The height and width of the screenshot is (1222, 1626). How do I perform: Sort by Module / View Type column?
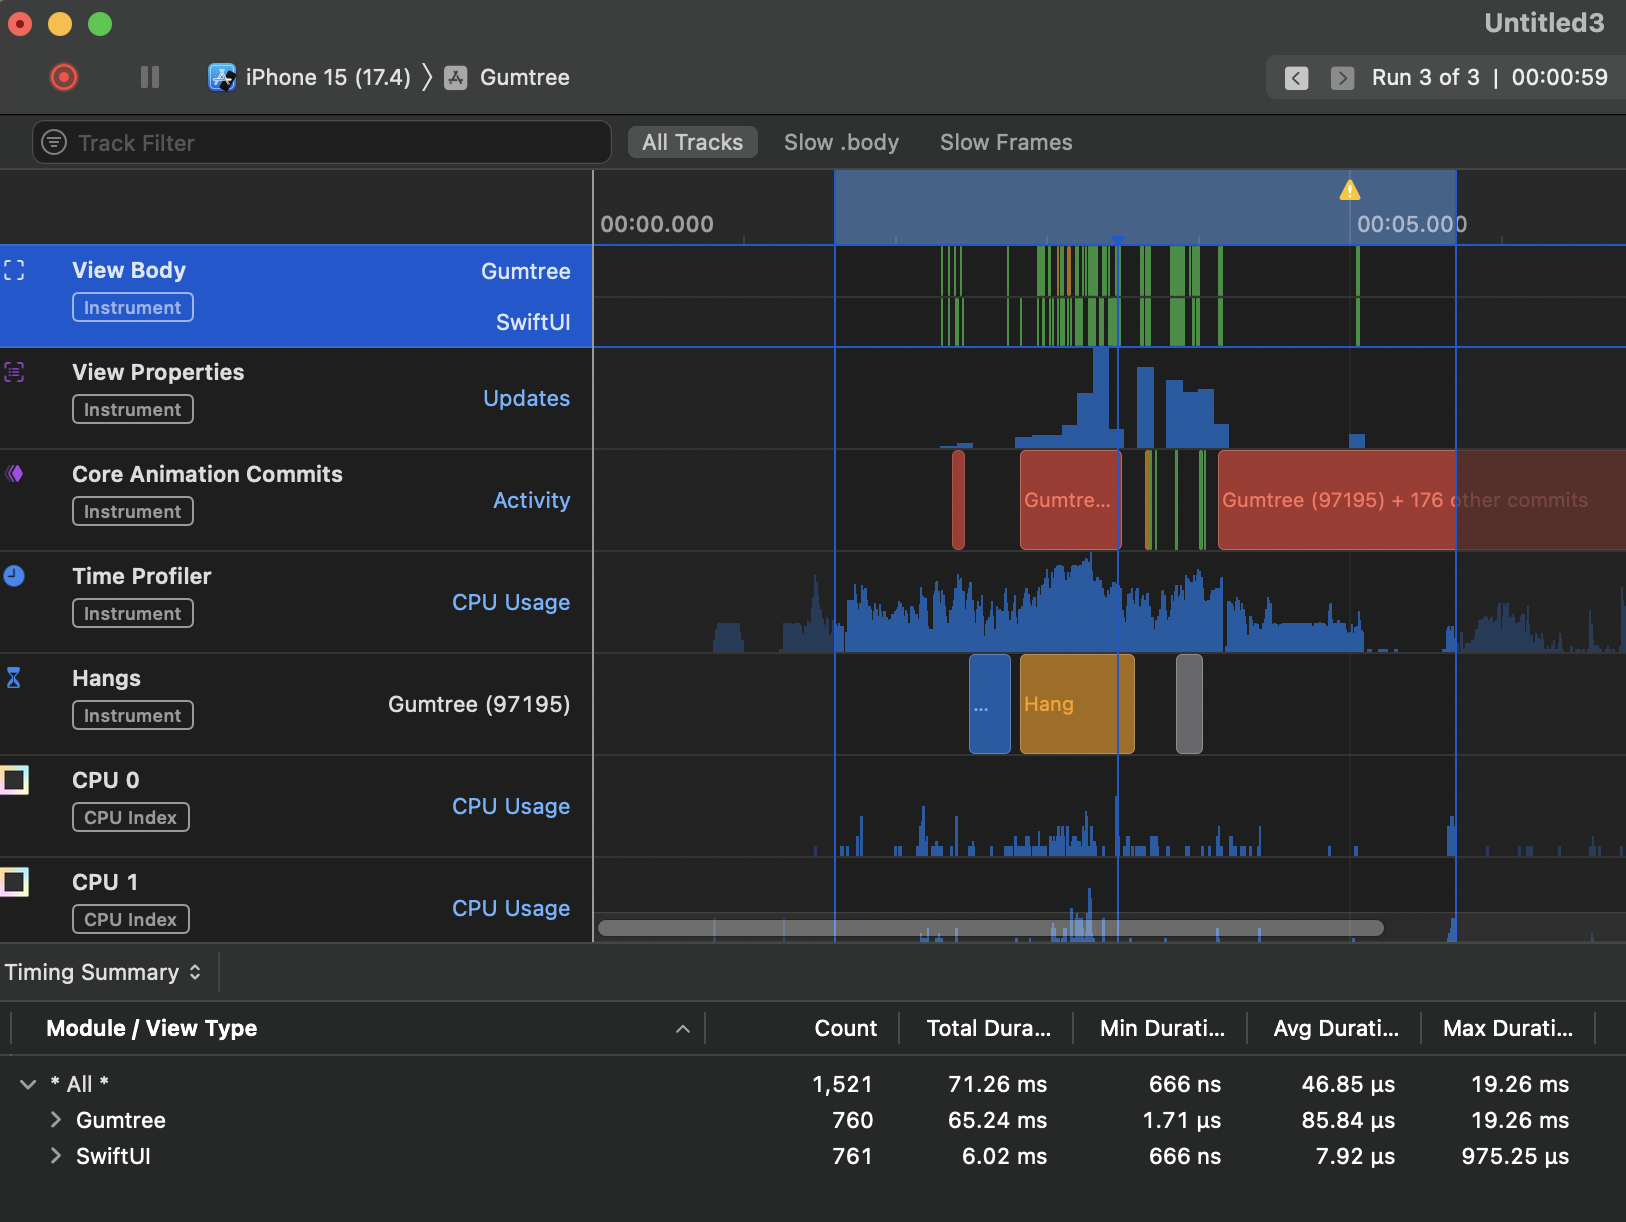(x=152, y=1028)
